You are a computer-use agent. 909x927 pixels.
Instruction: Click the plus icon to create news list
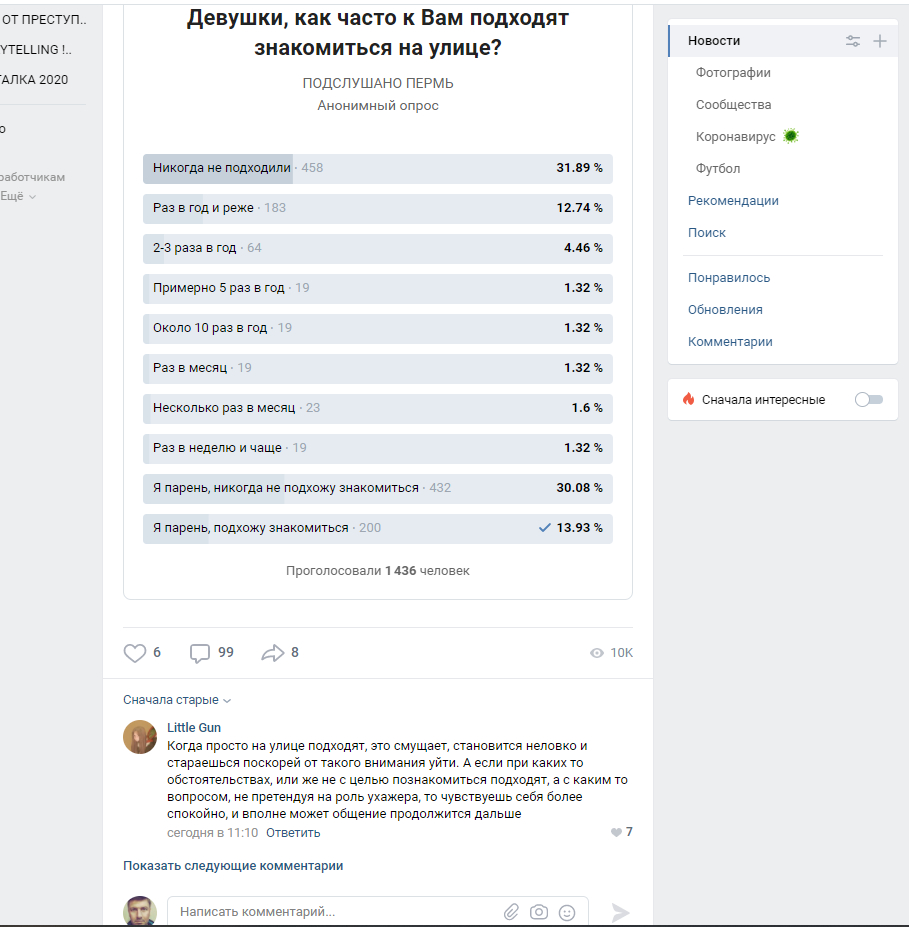880,41
